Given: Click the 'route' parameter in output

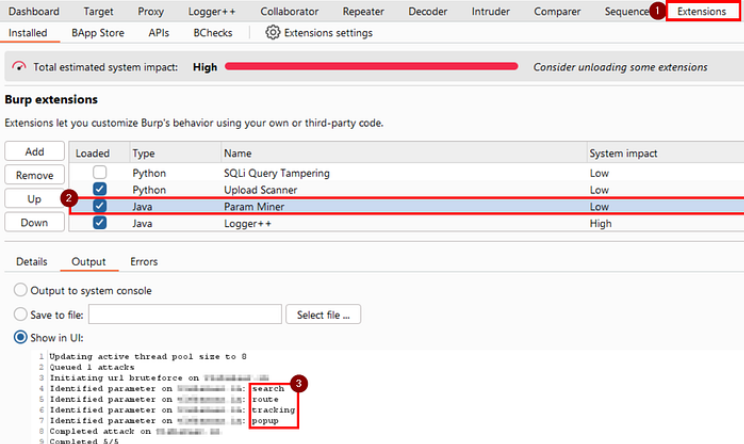Looking at the screenshot, I should (x=265, y=399).
